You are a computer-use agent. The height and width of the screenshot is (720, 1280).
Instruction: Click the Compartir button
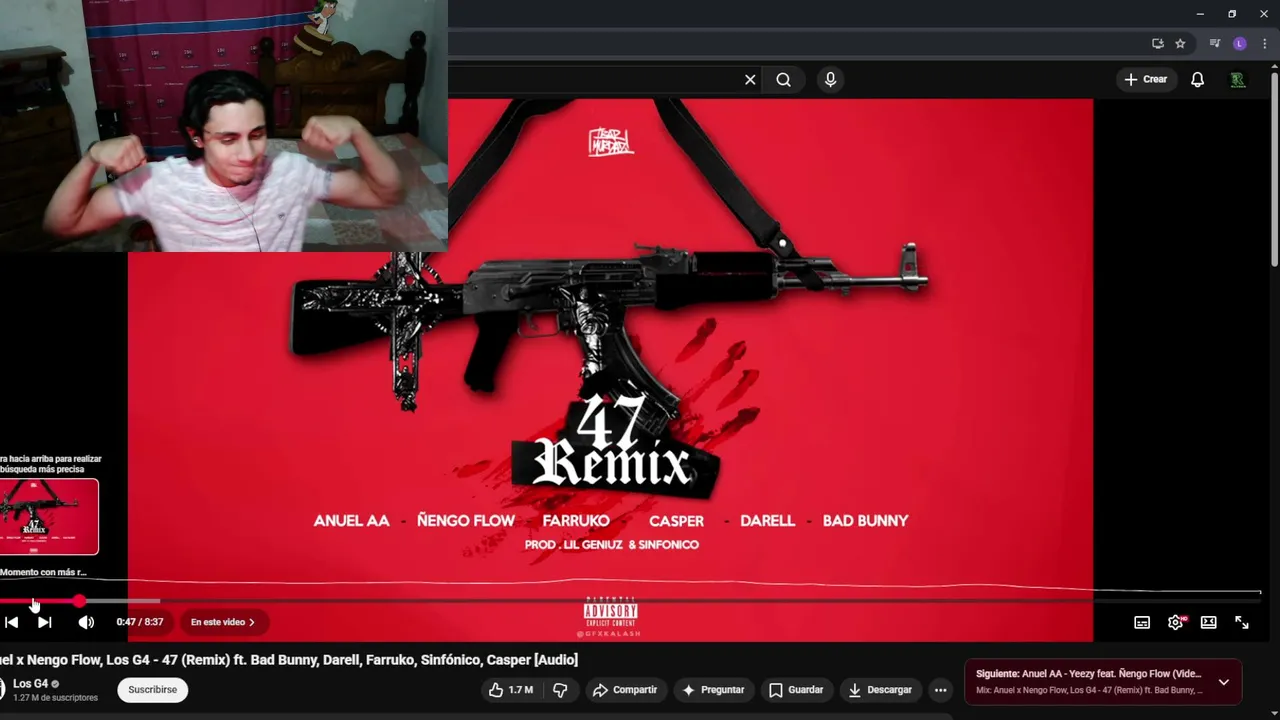click(625, 690)
